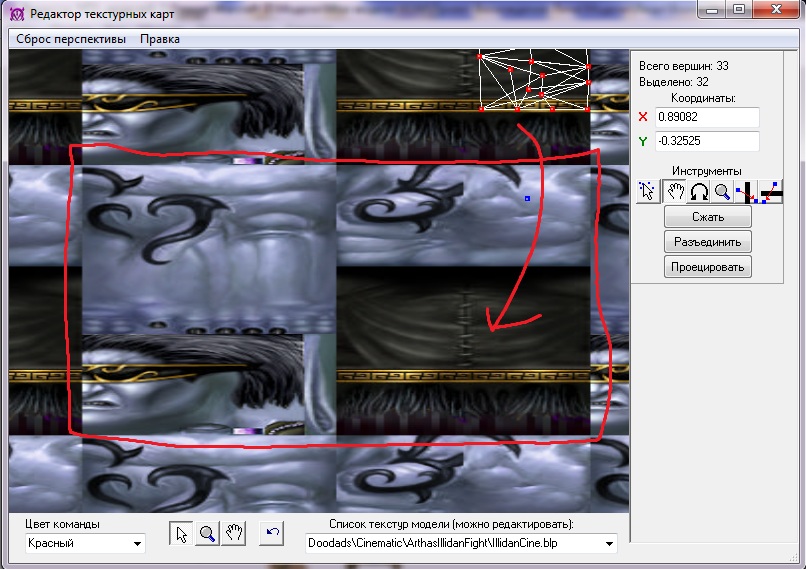Viewport: 806px width, 569px height.
Task: Click the Проецировать button
Action: tap(708, 267)
